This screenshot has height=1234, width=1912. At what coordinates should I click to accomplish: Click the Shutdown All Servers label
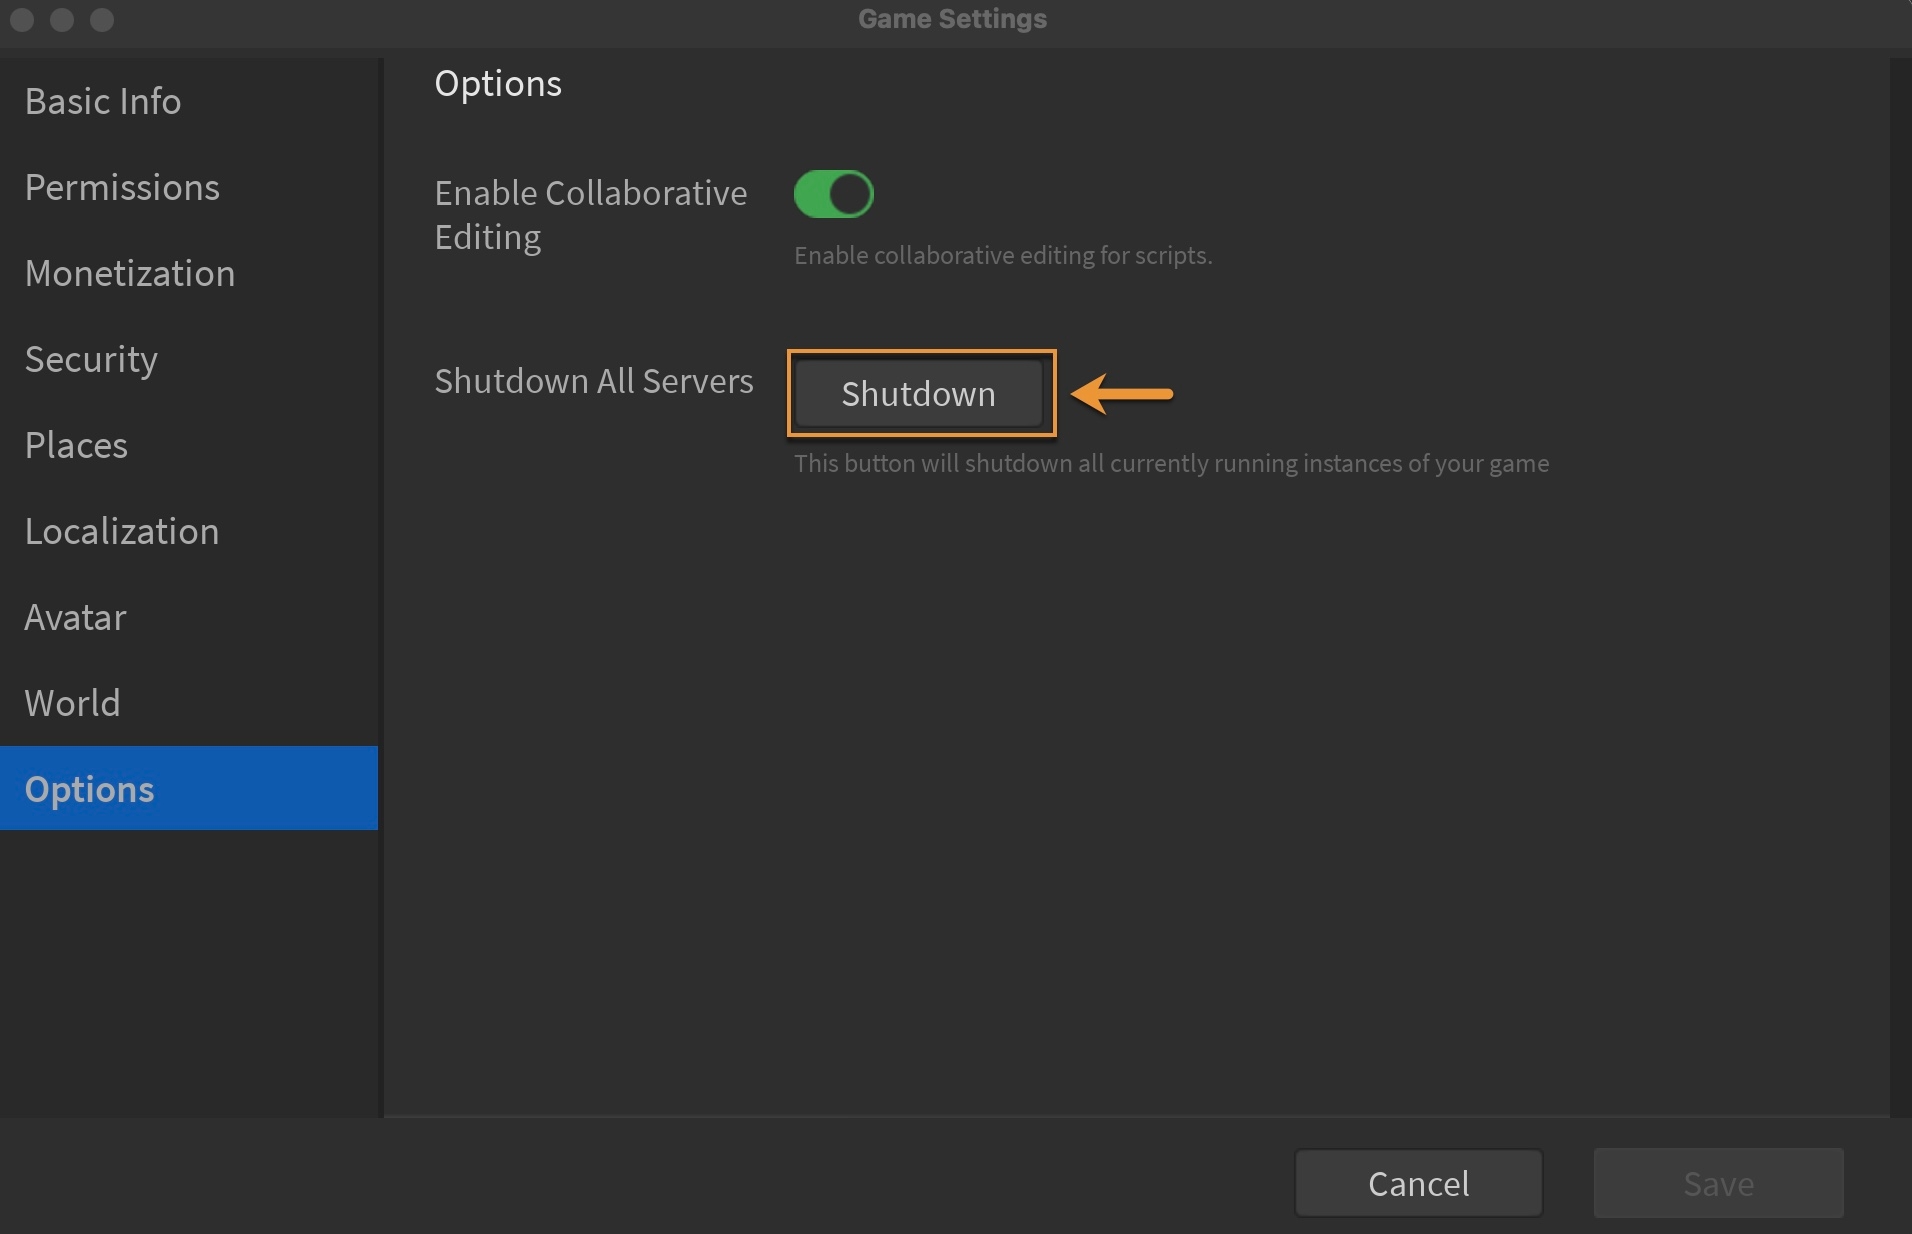click(x=594, y=381)
